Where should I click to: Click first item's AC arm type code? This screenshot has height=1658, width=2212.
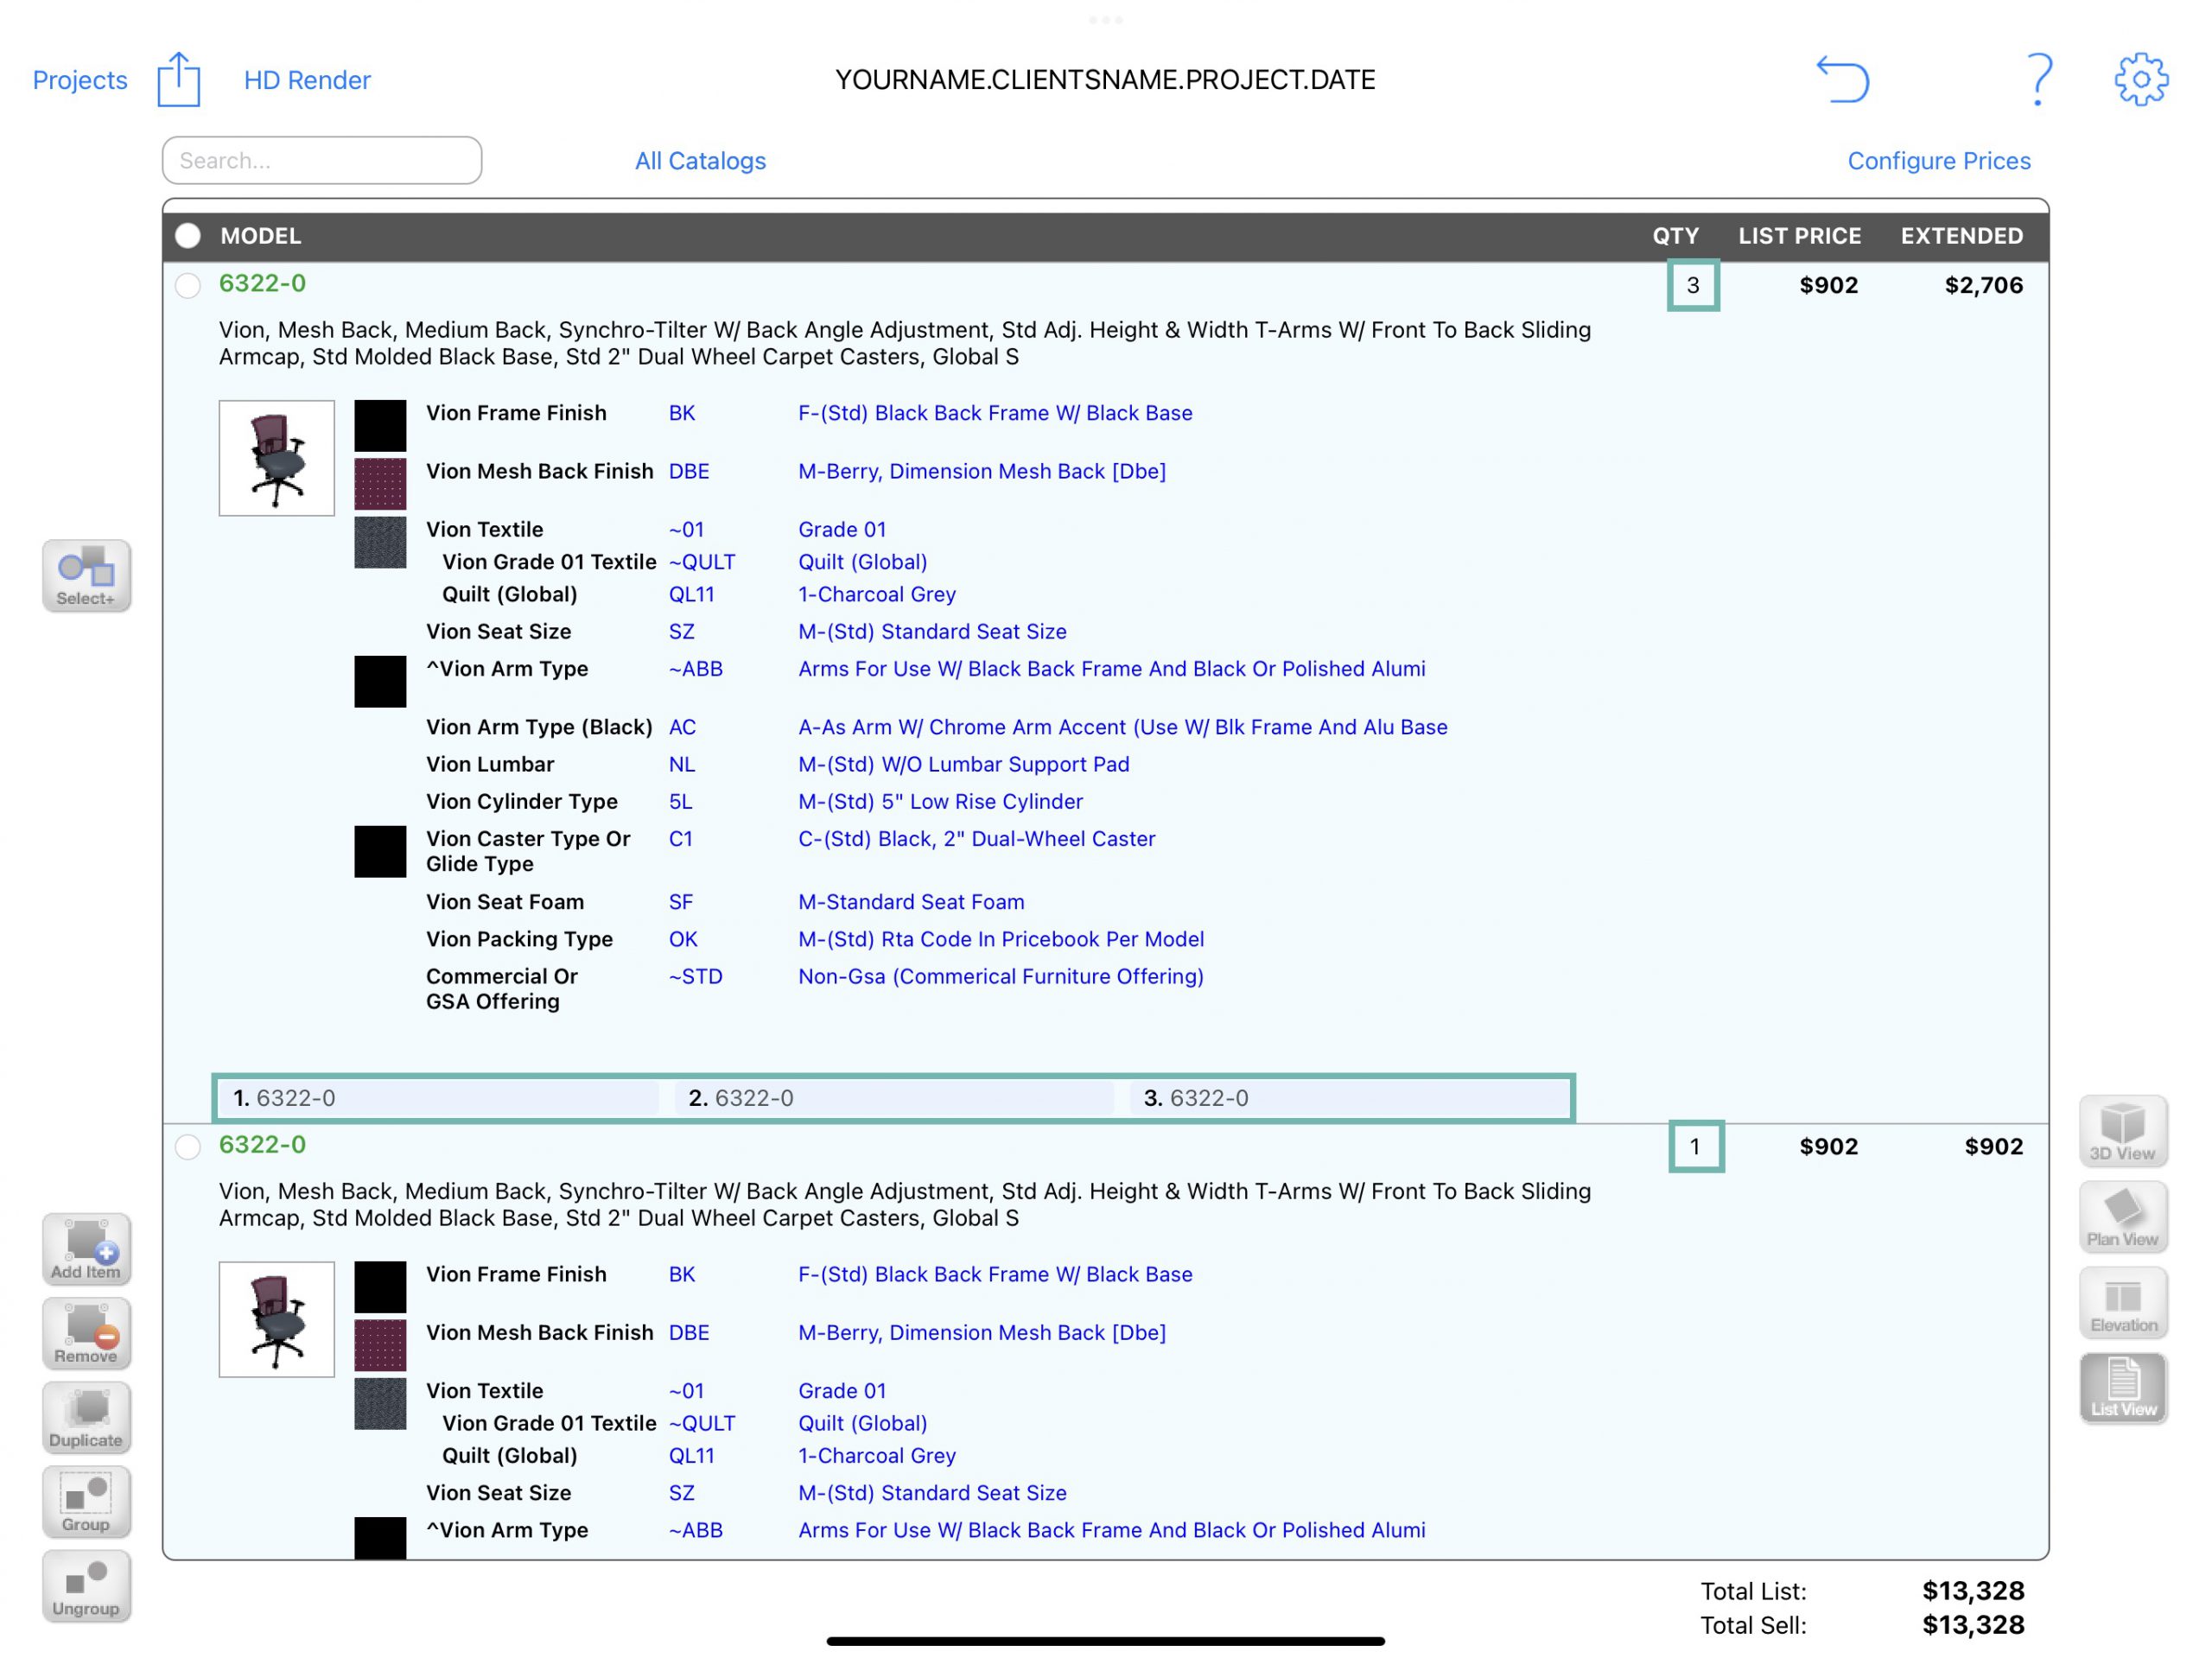click(682, 727)
